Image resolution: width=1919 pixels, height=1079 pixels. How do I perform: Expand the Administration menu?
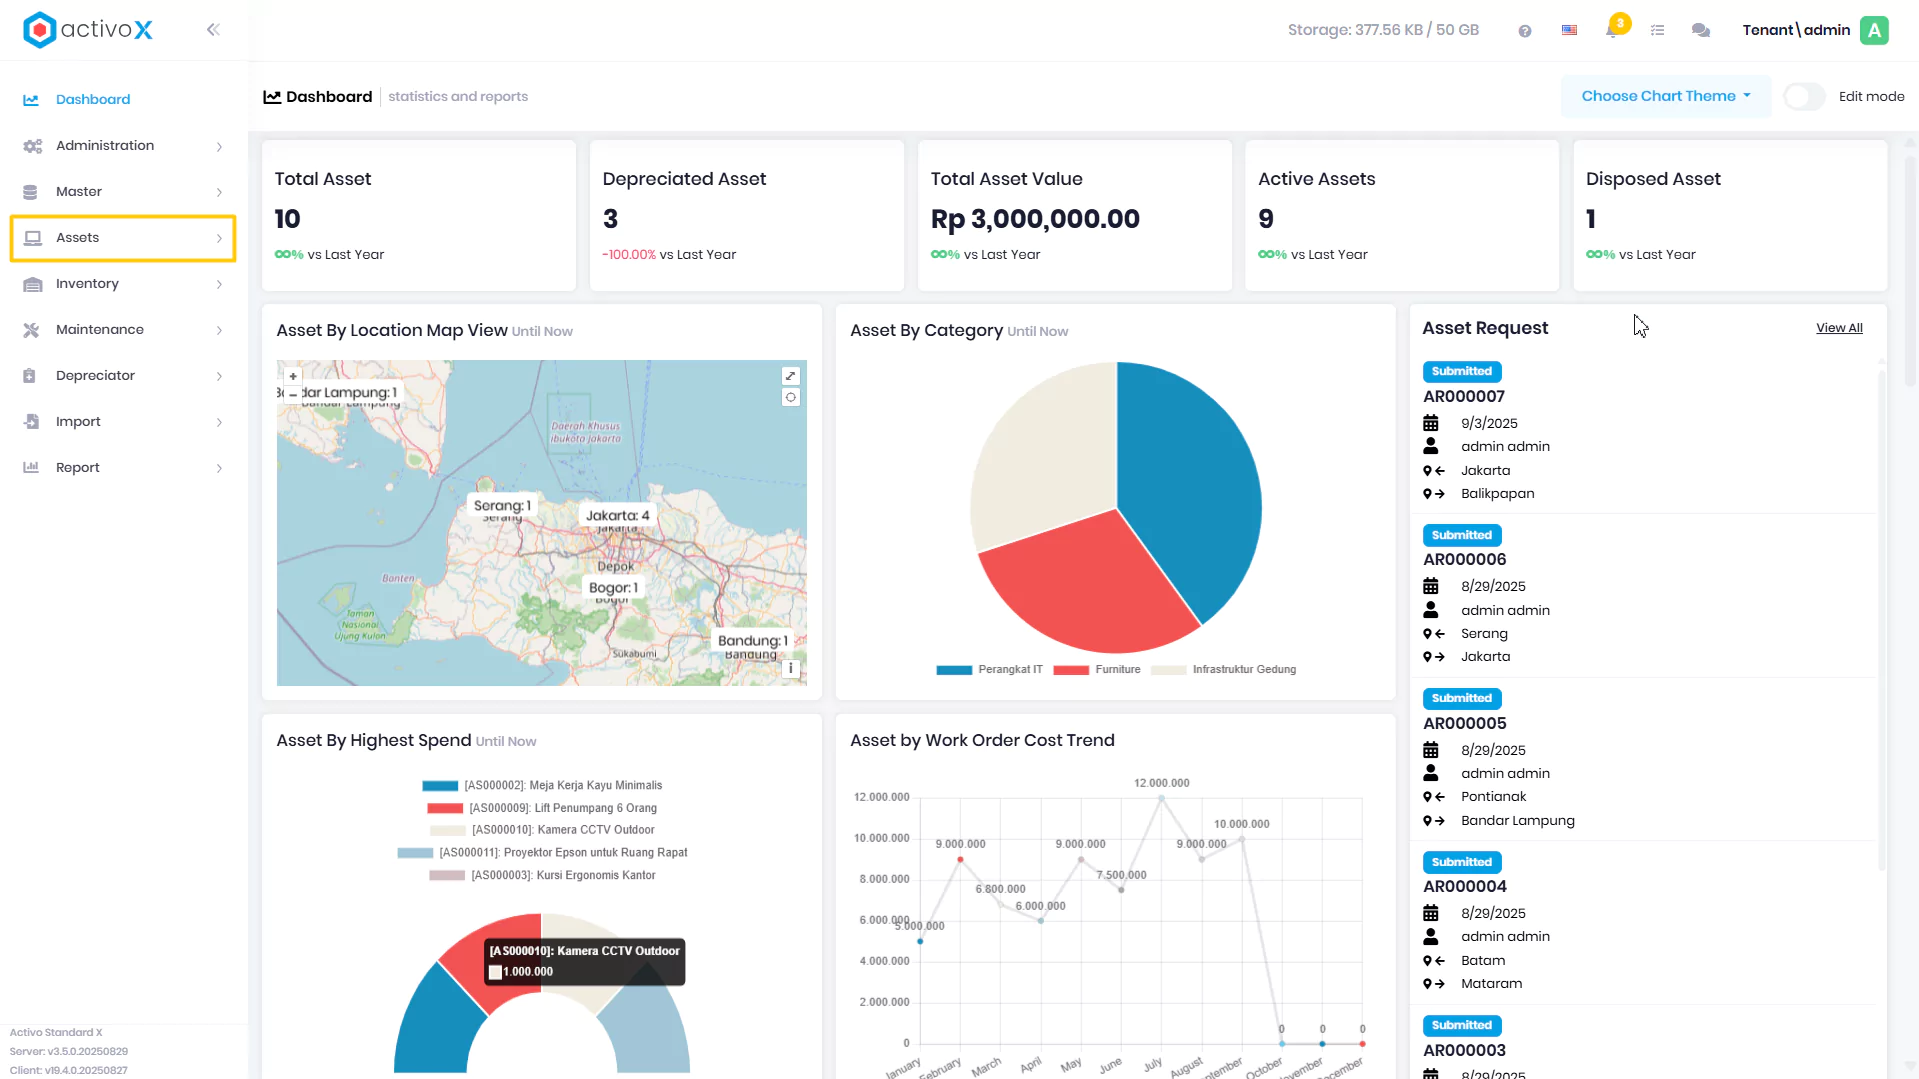click(x=123, y=146)
